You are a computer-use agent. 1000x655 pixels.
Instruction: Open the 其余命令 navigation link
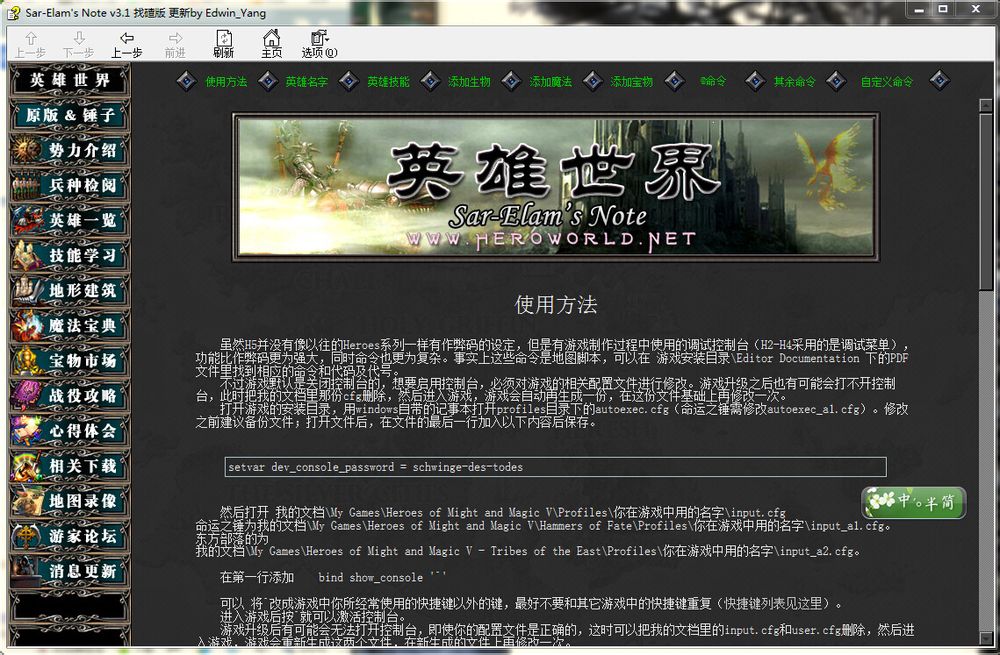click(x=794, y=82)
